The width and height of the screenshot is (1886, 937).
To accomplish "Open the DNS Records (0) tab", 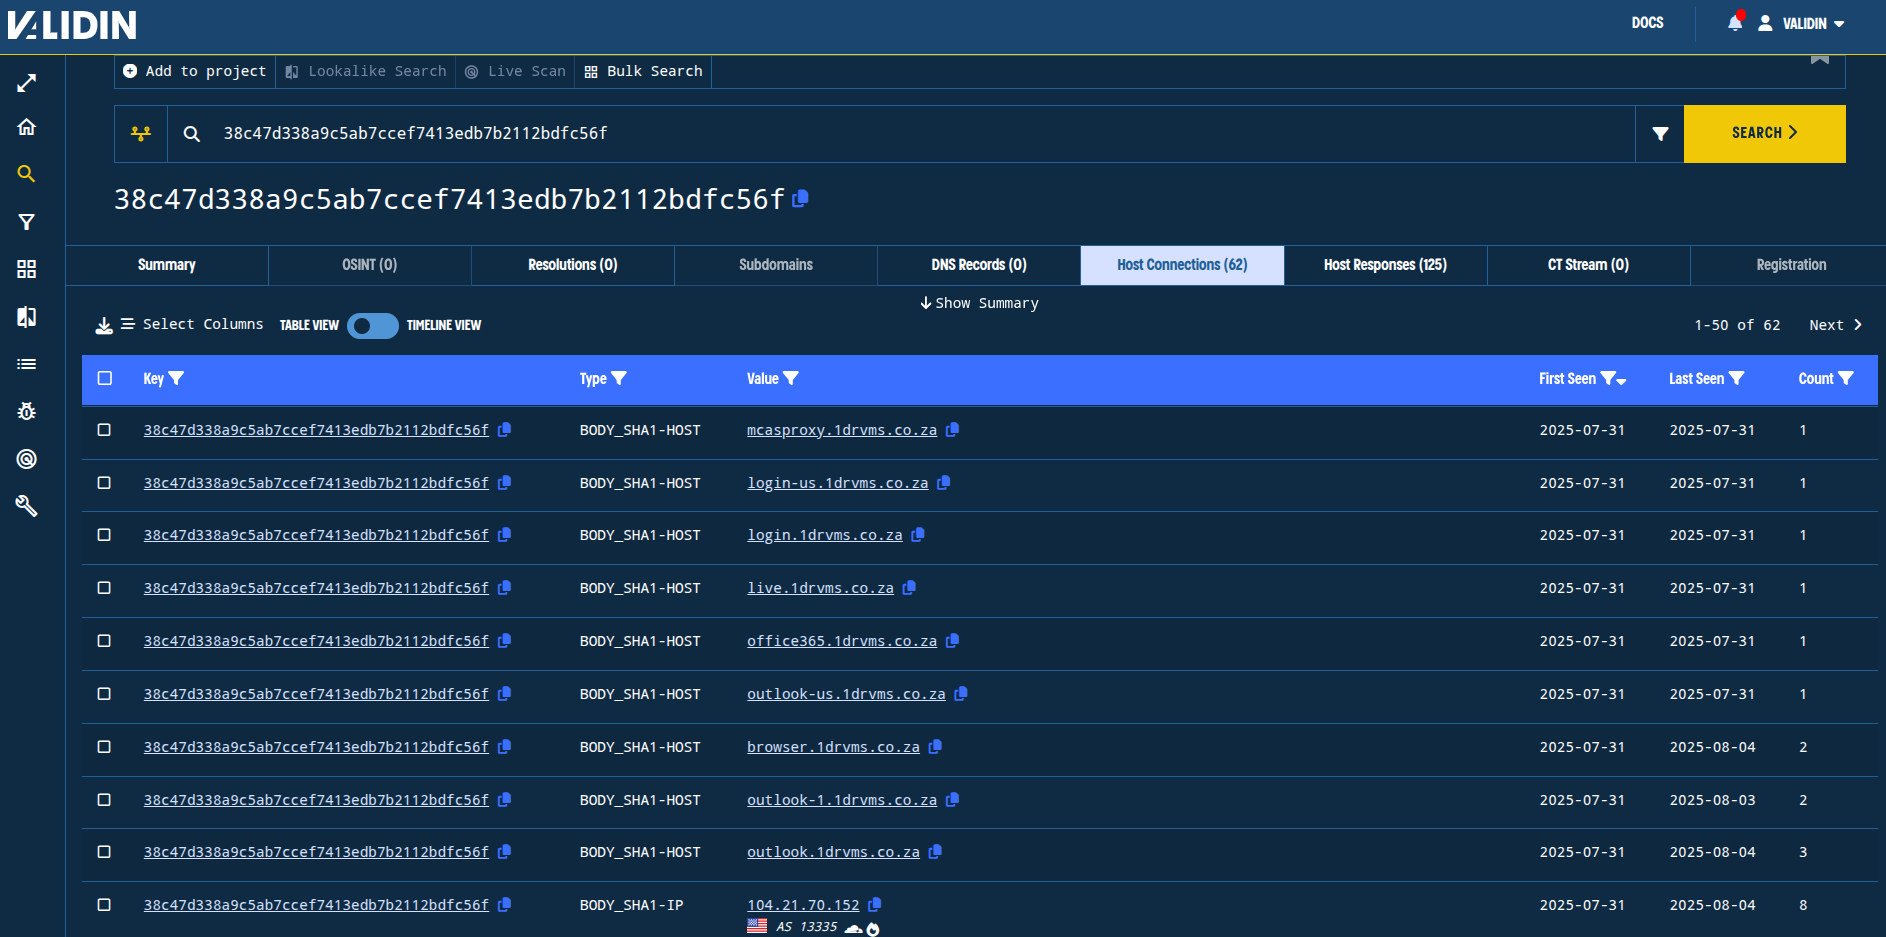I will pos(979,265).
